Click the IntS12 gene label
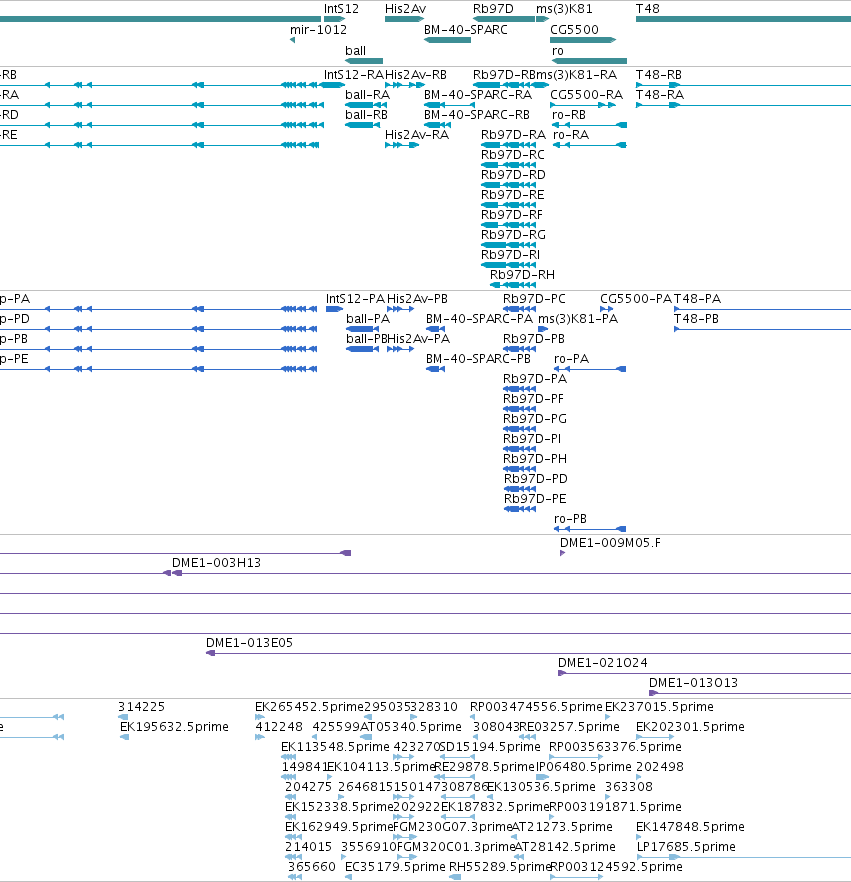 coord(341,9)
